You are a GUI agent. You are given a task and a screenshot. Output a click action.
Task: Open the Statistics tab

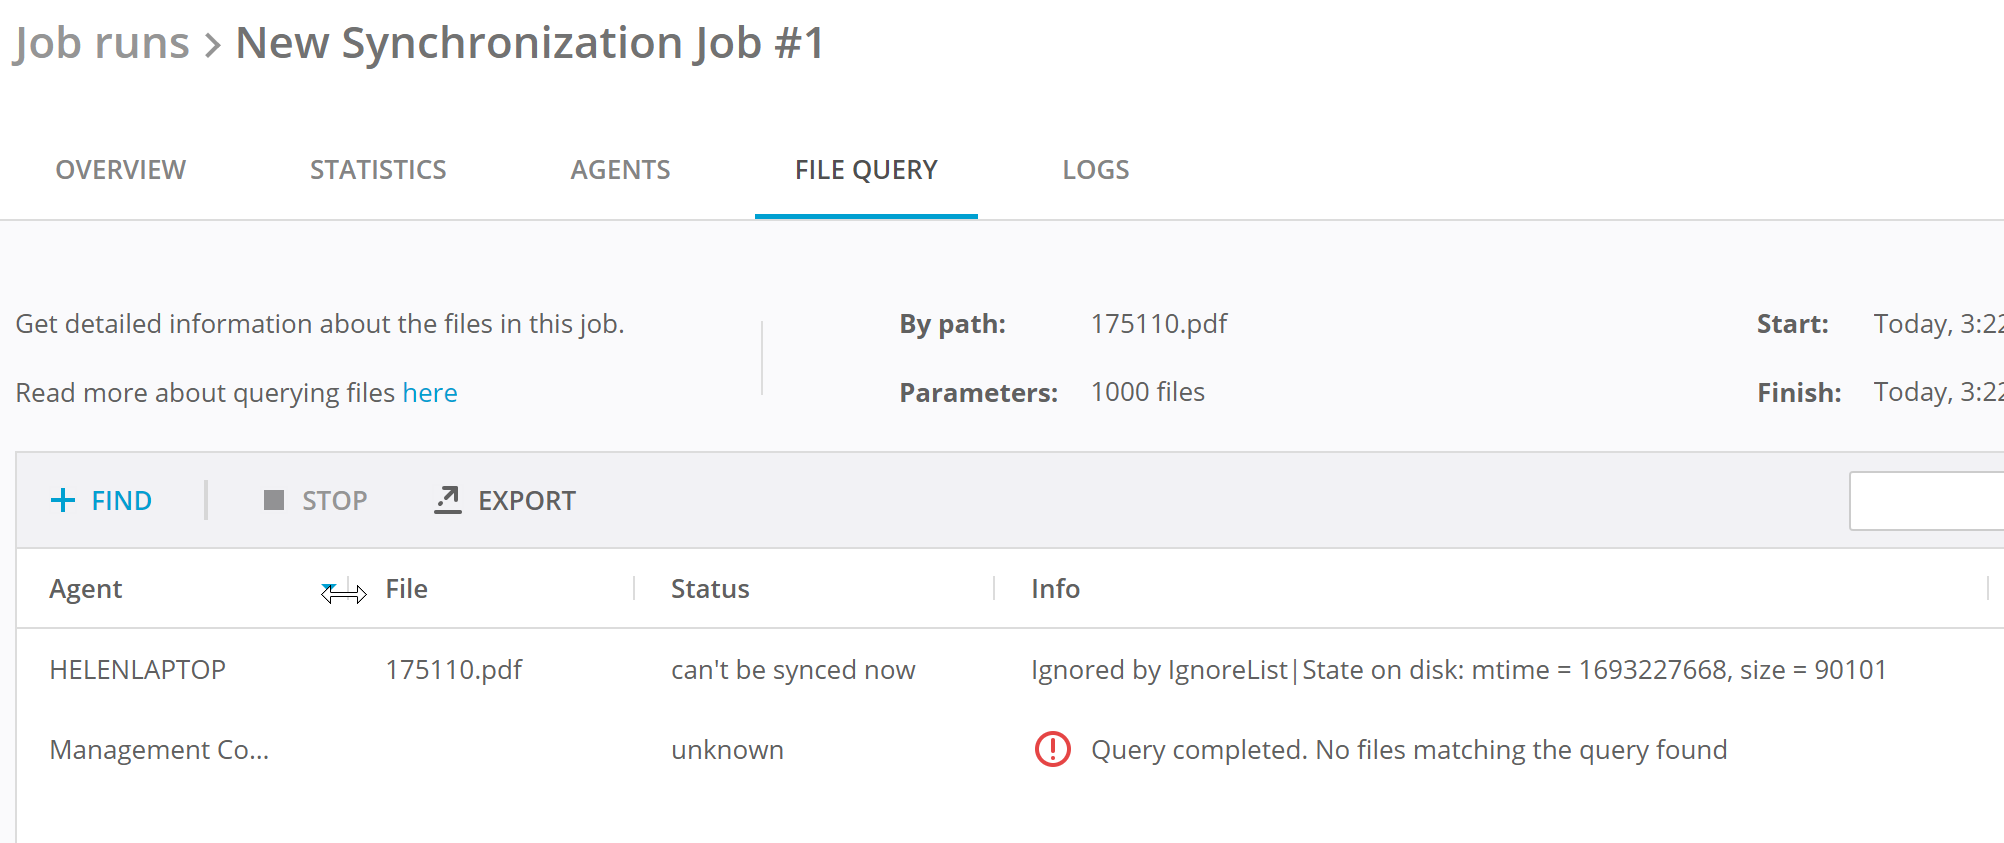[378, 170]
